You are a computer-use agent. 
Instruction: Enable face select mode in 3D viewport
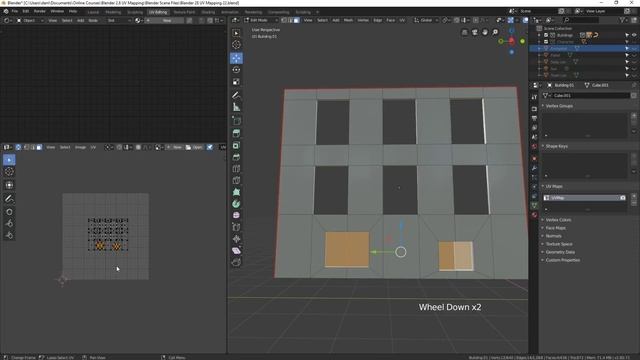tap(297, 20)
